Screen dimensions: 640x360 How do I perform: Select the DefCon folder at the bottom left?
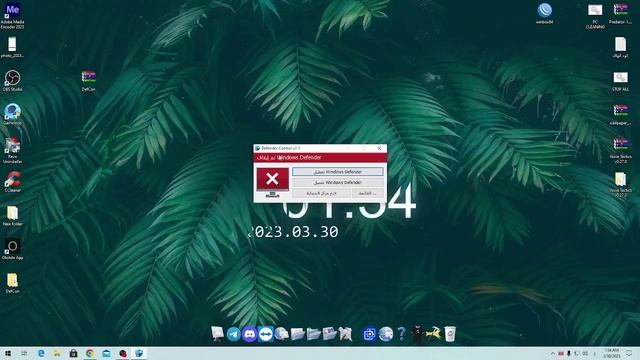click(12, 283)
